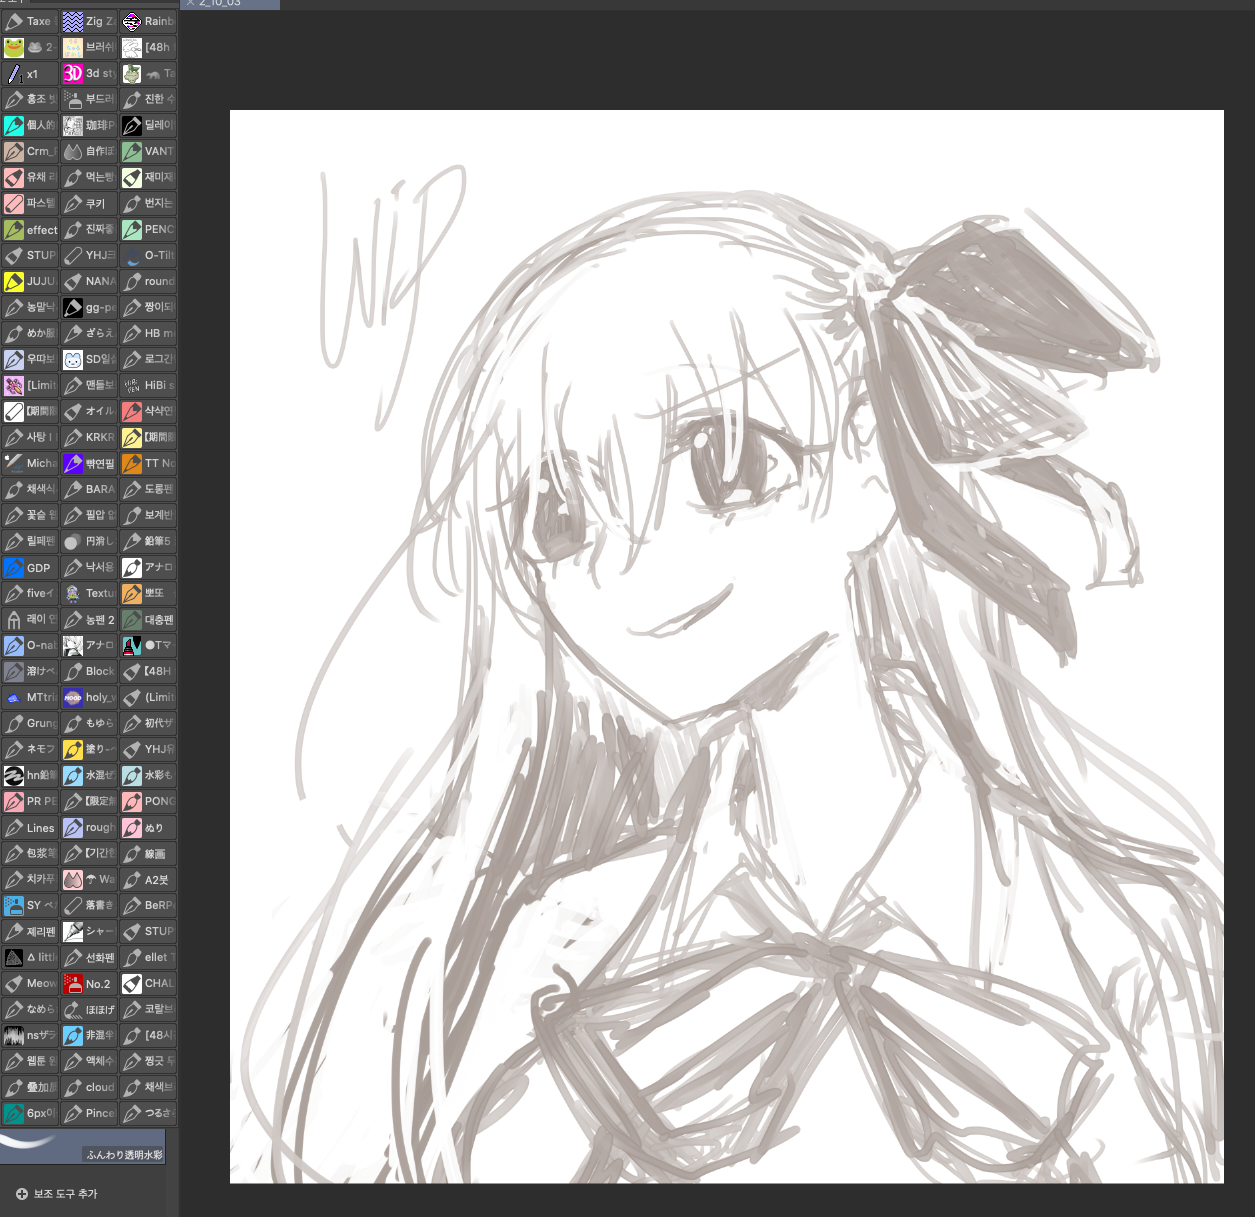Pick the holy_w brush with MOOD icon
The image size is (1255, 1217).
click(x=88, y=697)
